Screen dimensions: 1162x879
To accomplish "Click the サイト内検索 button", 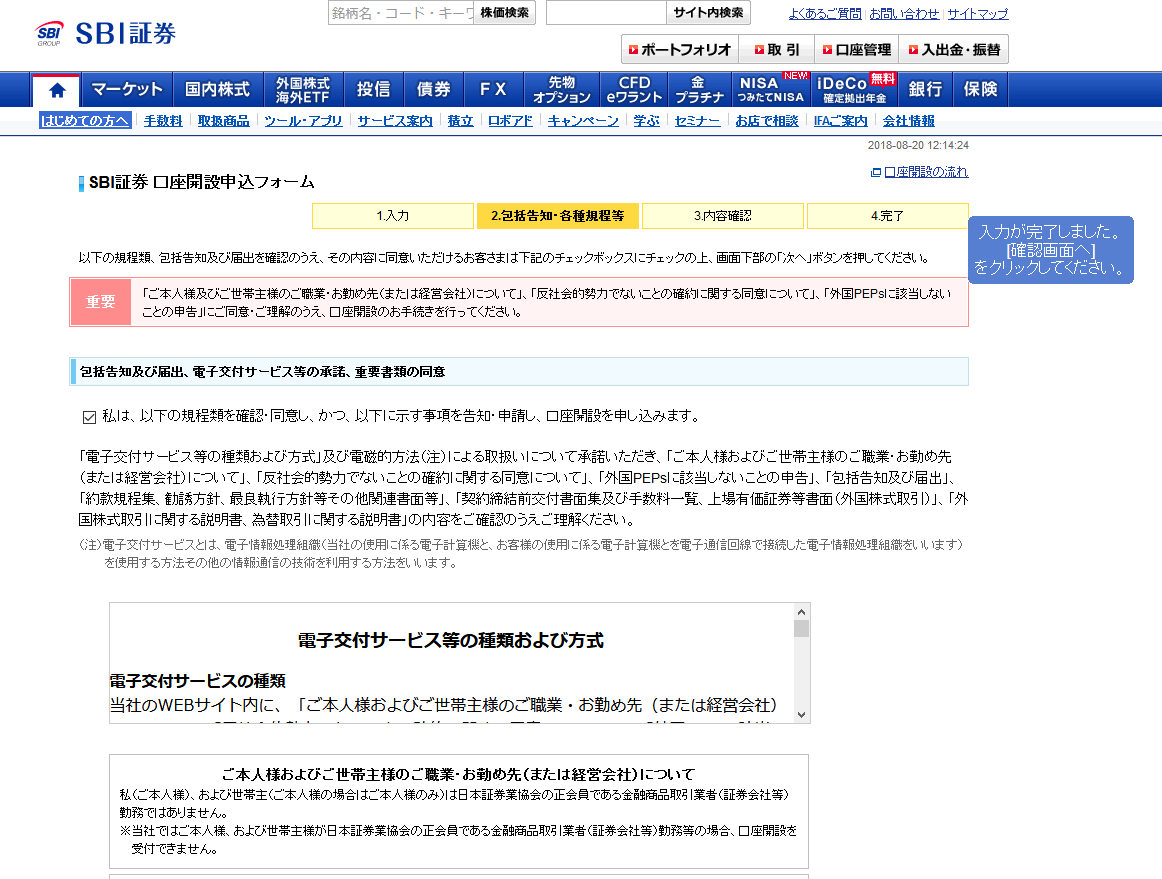I will click(708, 13).
